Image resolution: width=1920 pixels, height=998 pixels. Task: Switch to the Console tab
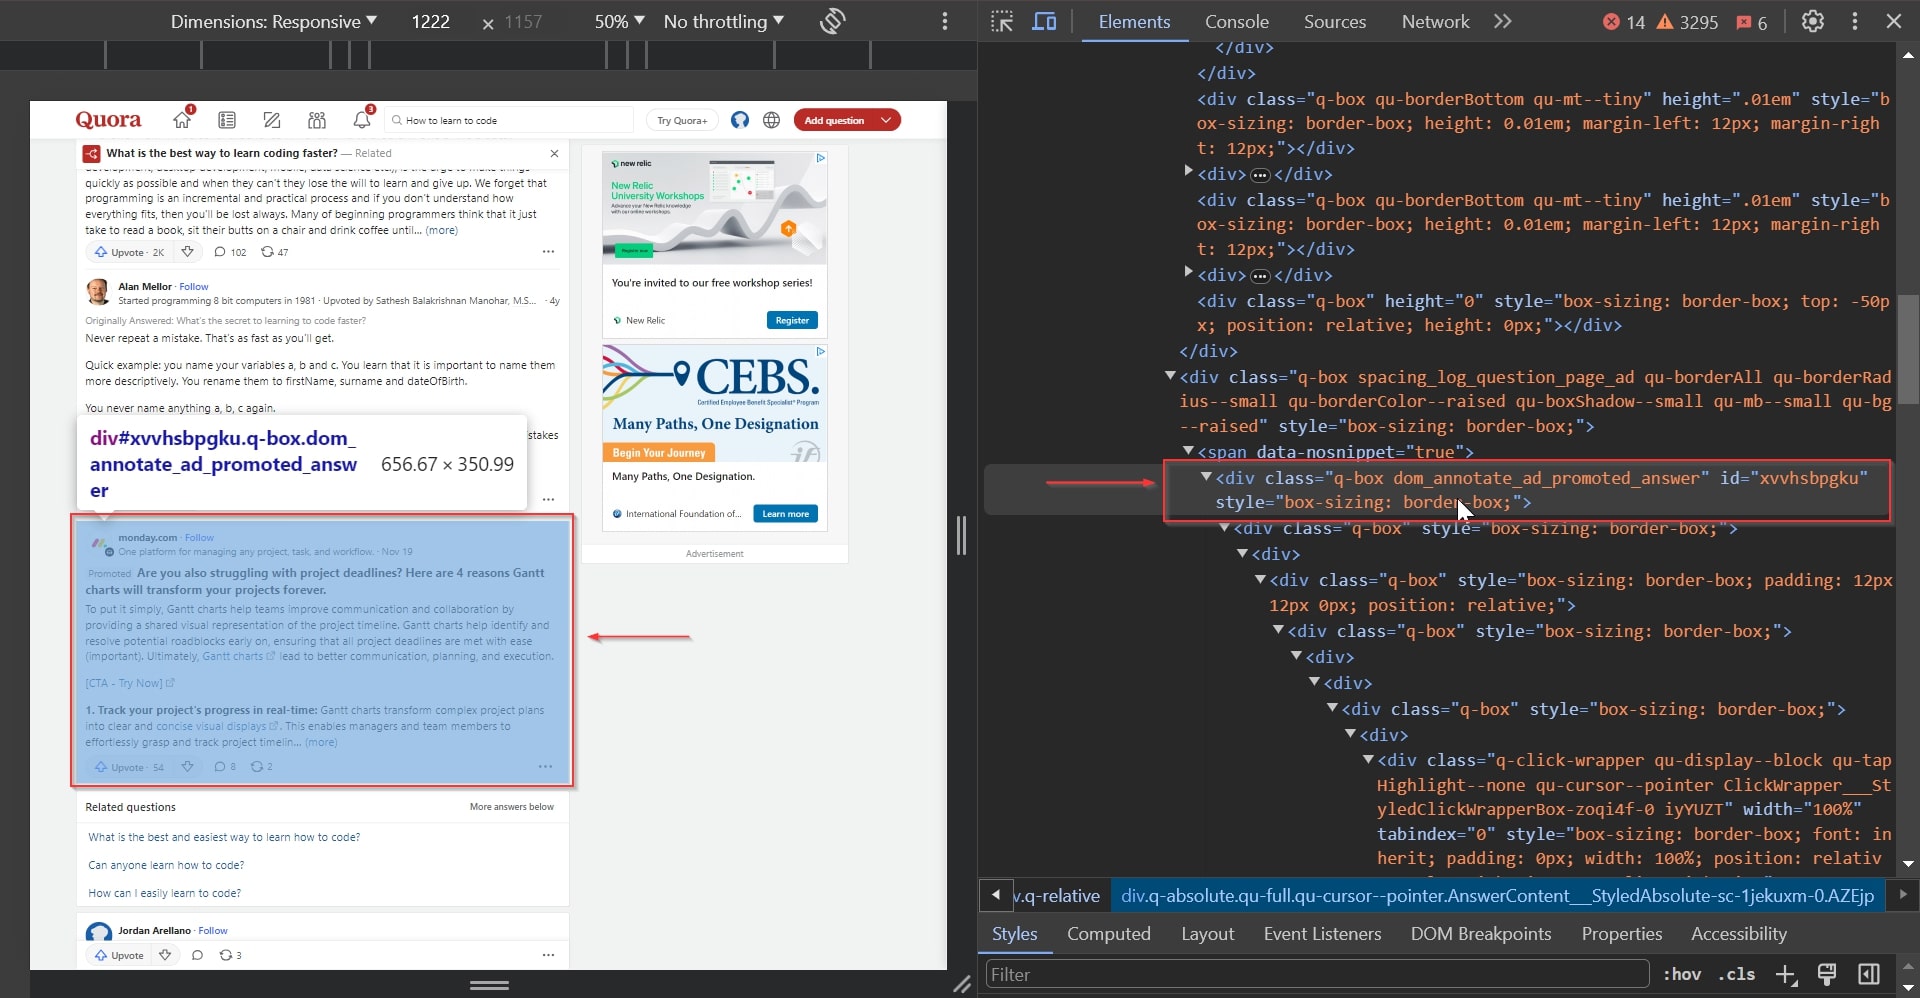click(x=1236, y=21)
